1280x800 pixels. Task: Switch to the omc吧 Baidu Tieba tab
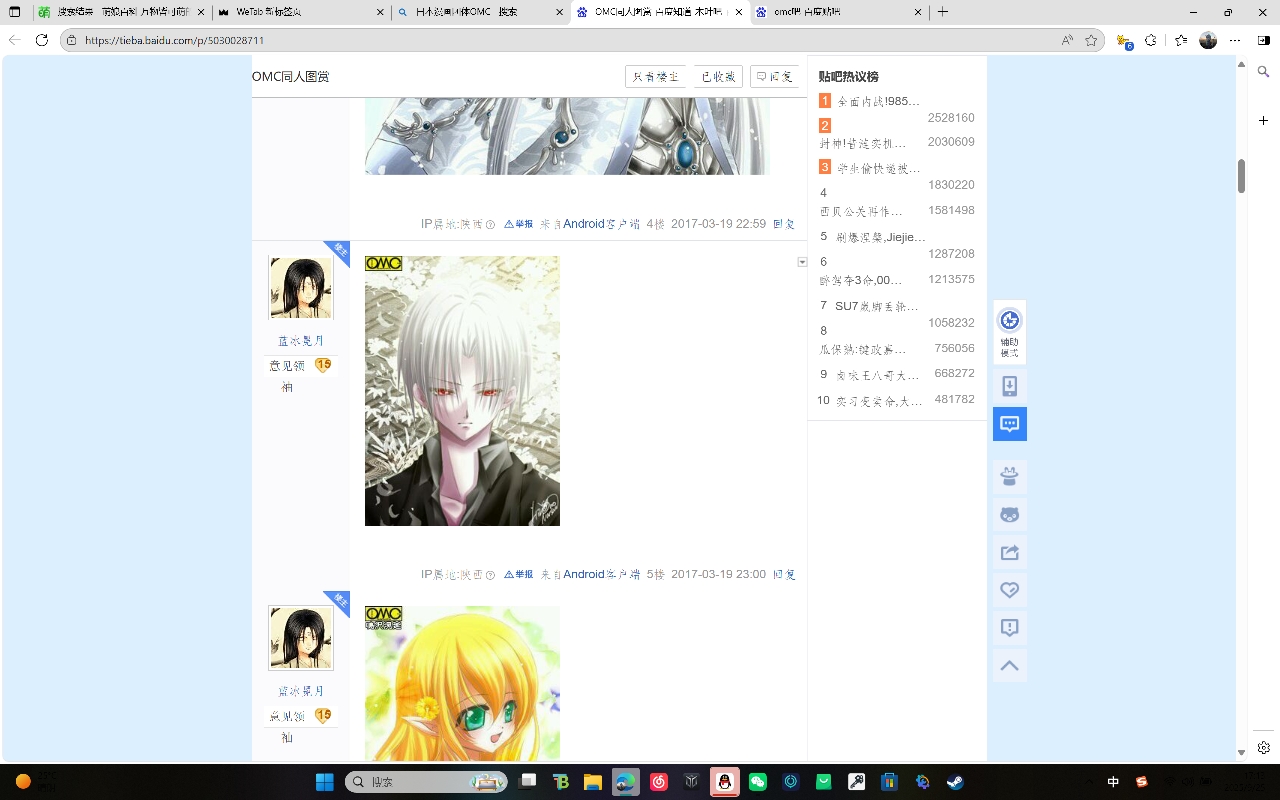[x=838, y=12]
